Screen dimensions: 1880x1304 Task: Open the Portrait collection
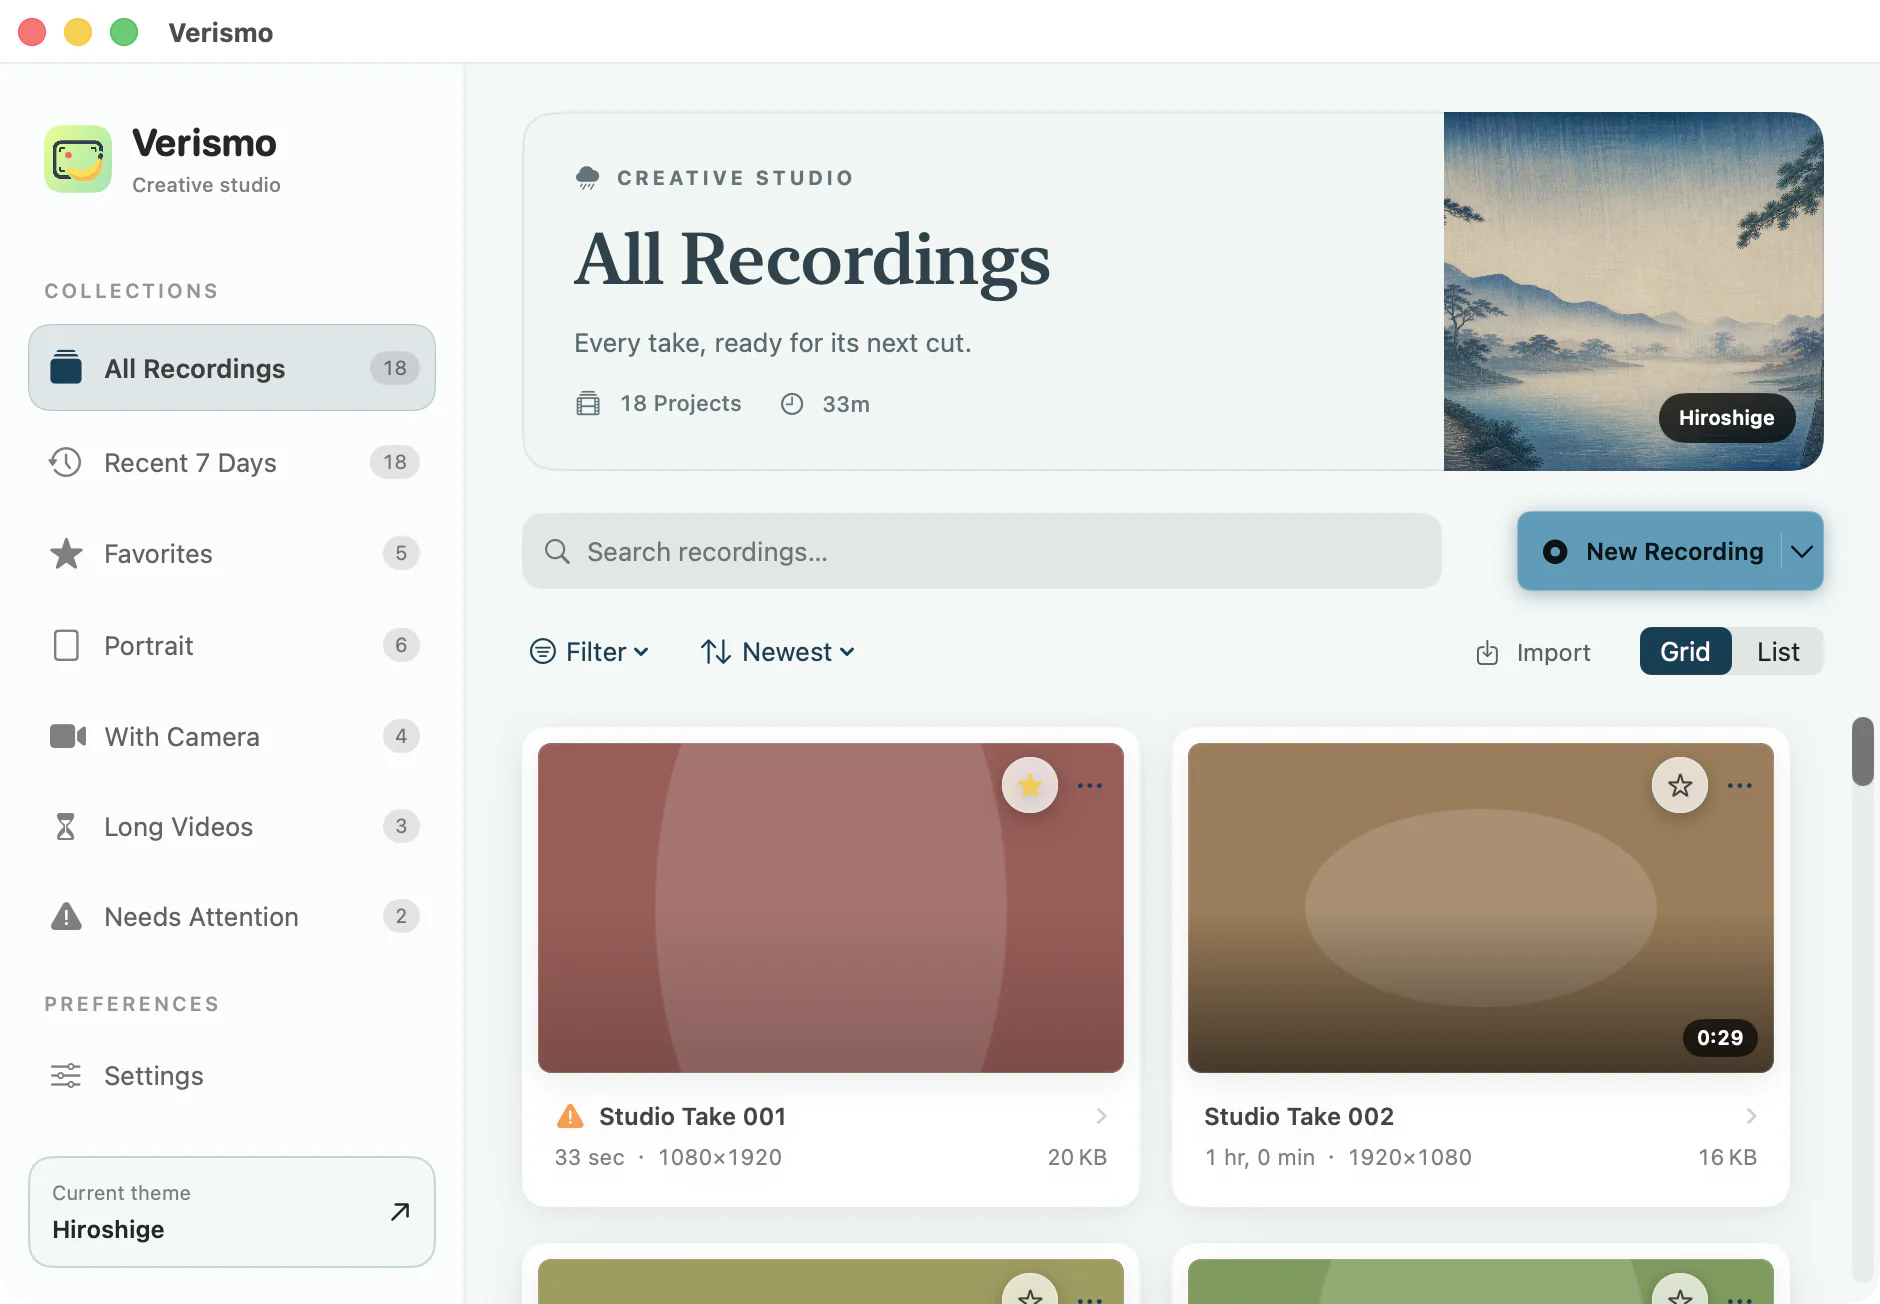pyautogui.click(x=232, y=645)
